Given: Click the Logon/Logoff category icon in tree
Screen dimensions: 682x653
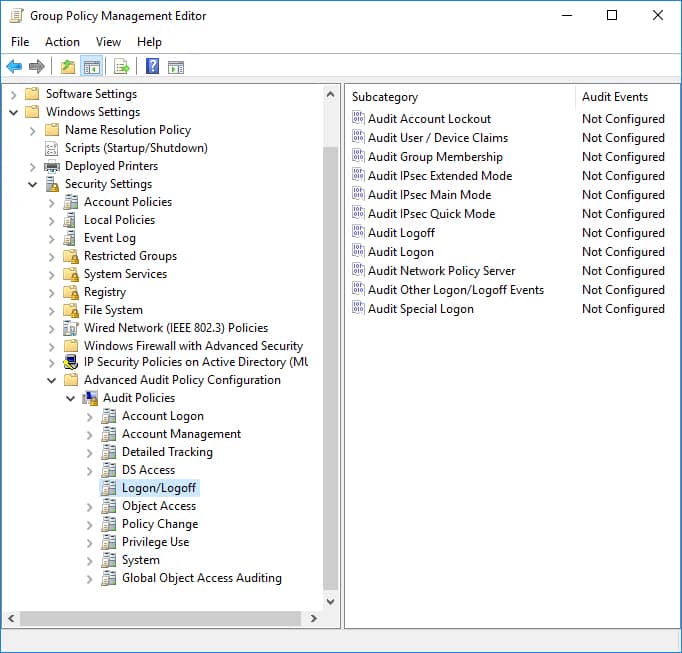Looking at the screenshot, I should coord(109,488).
